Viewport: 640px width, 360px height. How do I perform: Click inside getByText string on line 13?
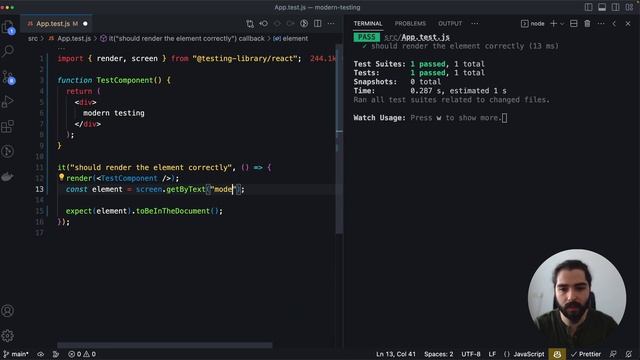tap(223, 189)
